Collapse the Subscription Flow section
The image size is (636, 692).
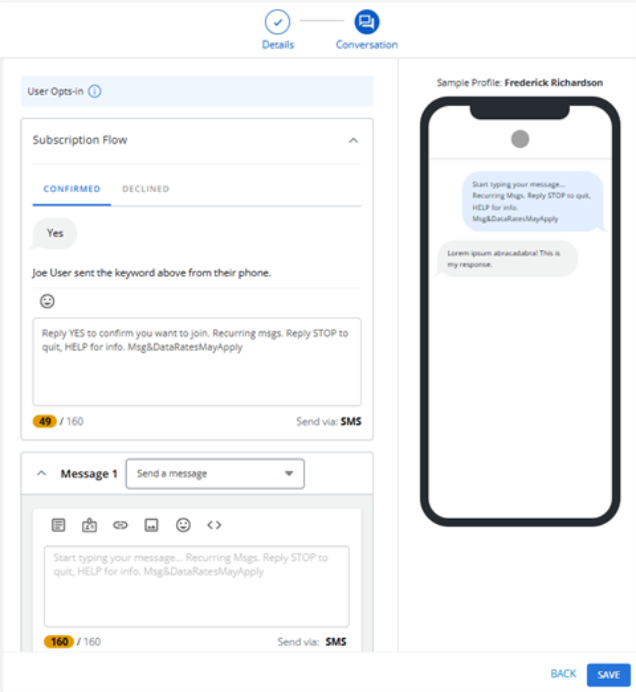pyautogui.click(x=353, y=140)
